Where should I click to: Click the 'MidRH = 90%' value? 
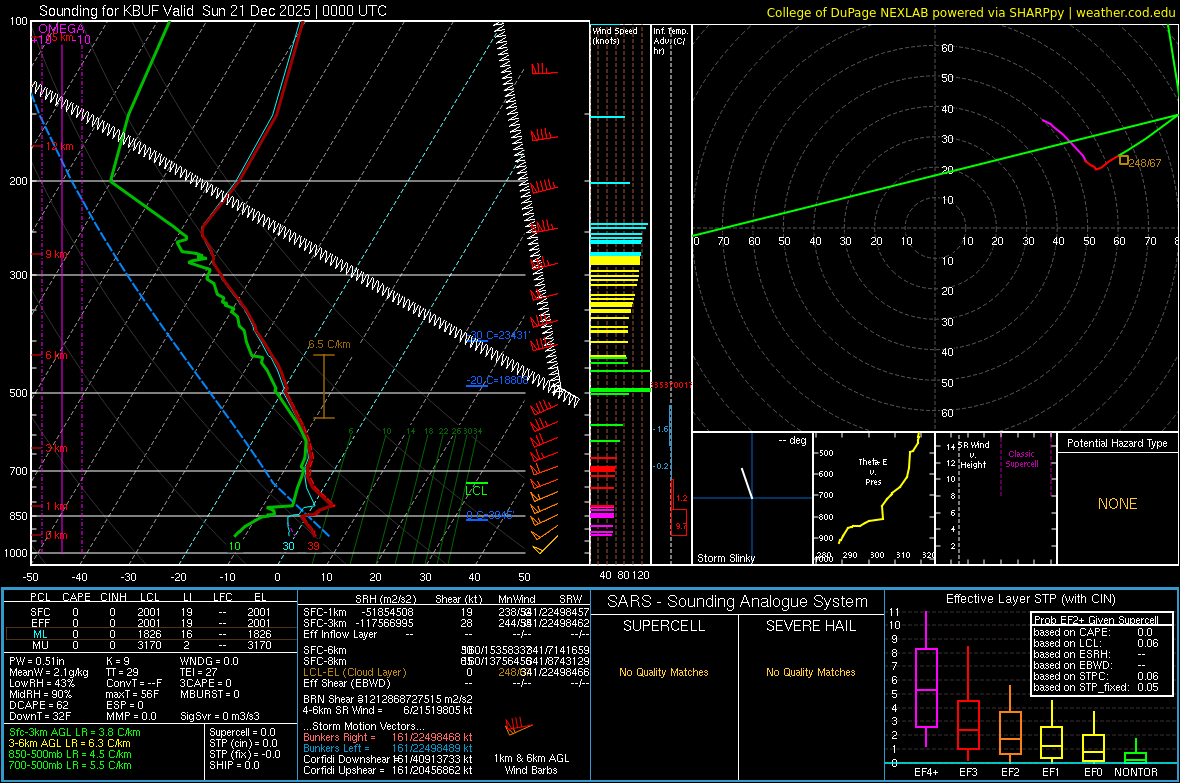[x=41, y=694]
